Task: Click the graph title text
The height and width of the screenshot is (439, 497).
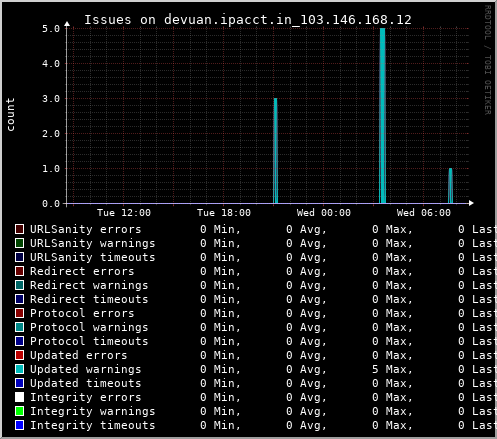Action: pyautogui.click(x=248, y=20)
